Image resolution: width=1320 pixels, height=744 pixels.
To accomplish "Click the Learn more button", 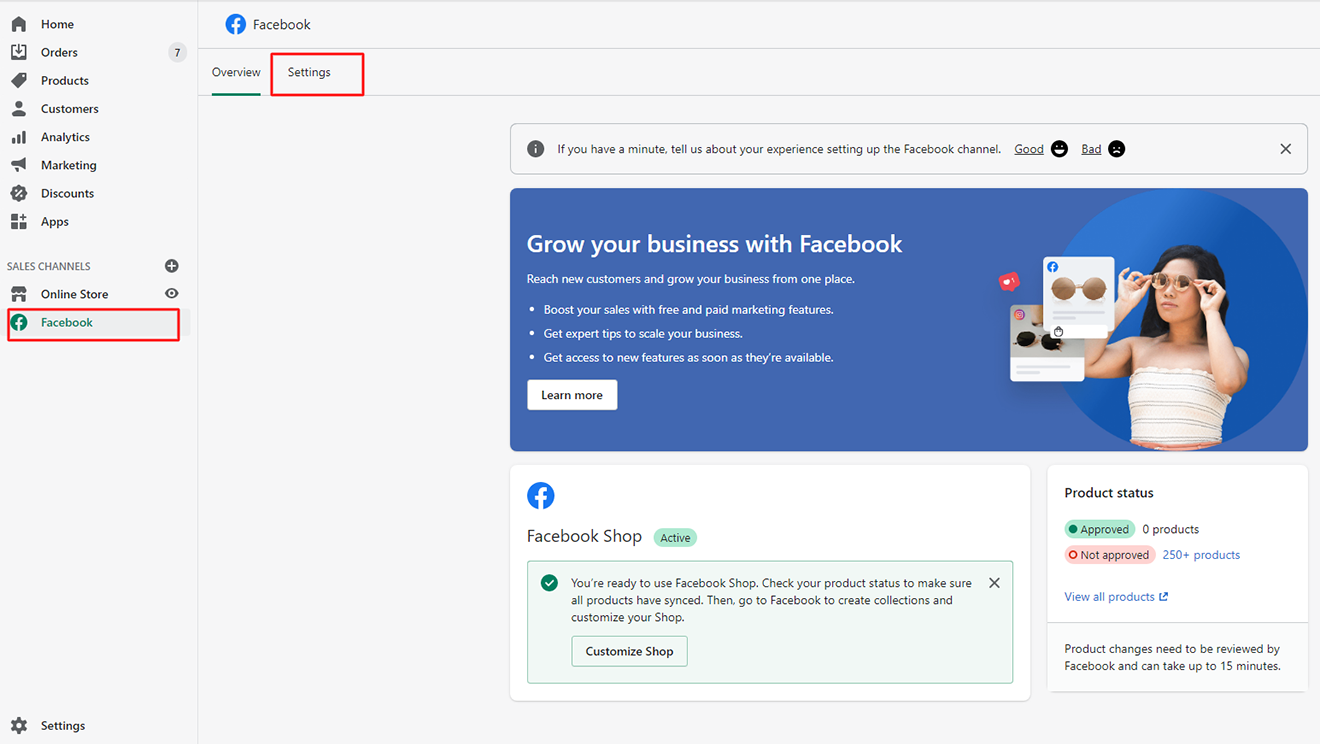I will tap(572, 395).
